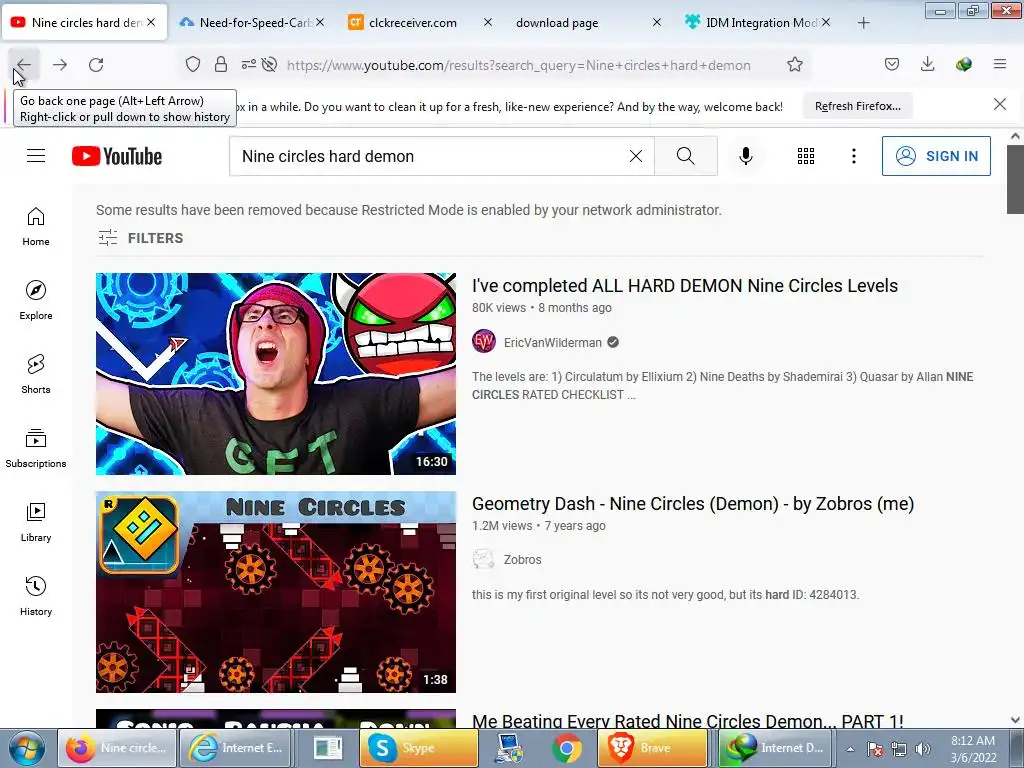Toggle the YouTube guide hamburger menu
The width and height of the screenshot is (1024, 768).
[36, 156]
